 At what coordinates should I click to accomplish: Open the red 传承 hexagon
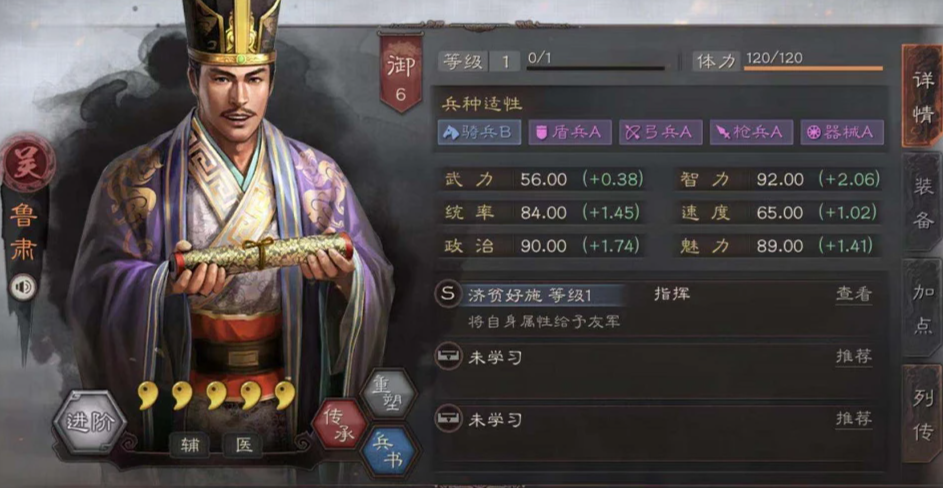tap(340, 424)
